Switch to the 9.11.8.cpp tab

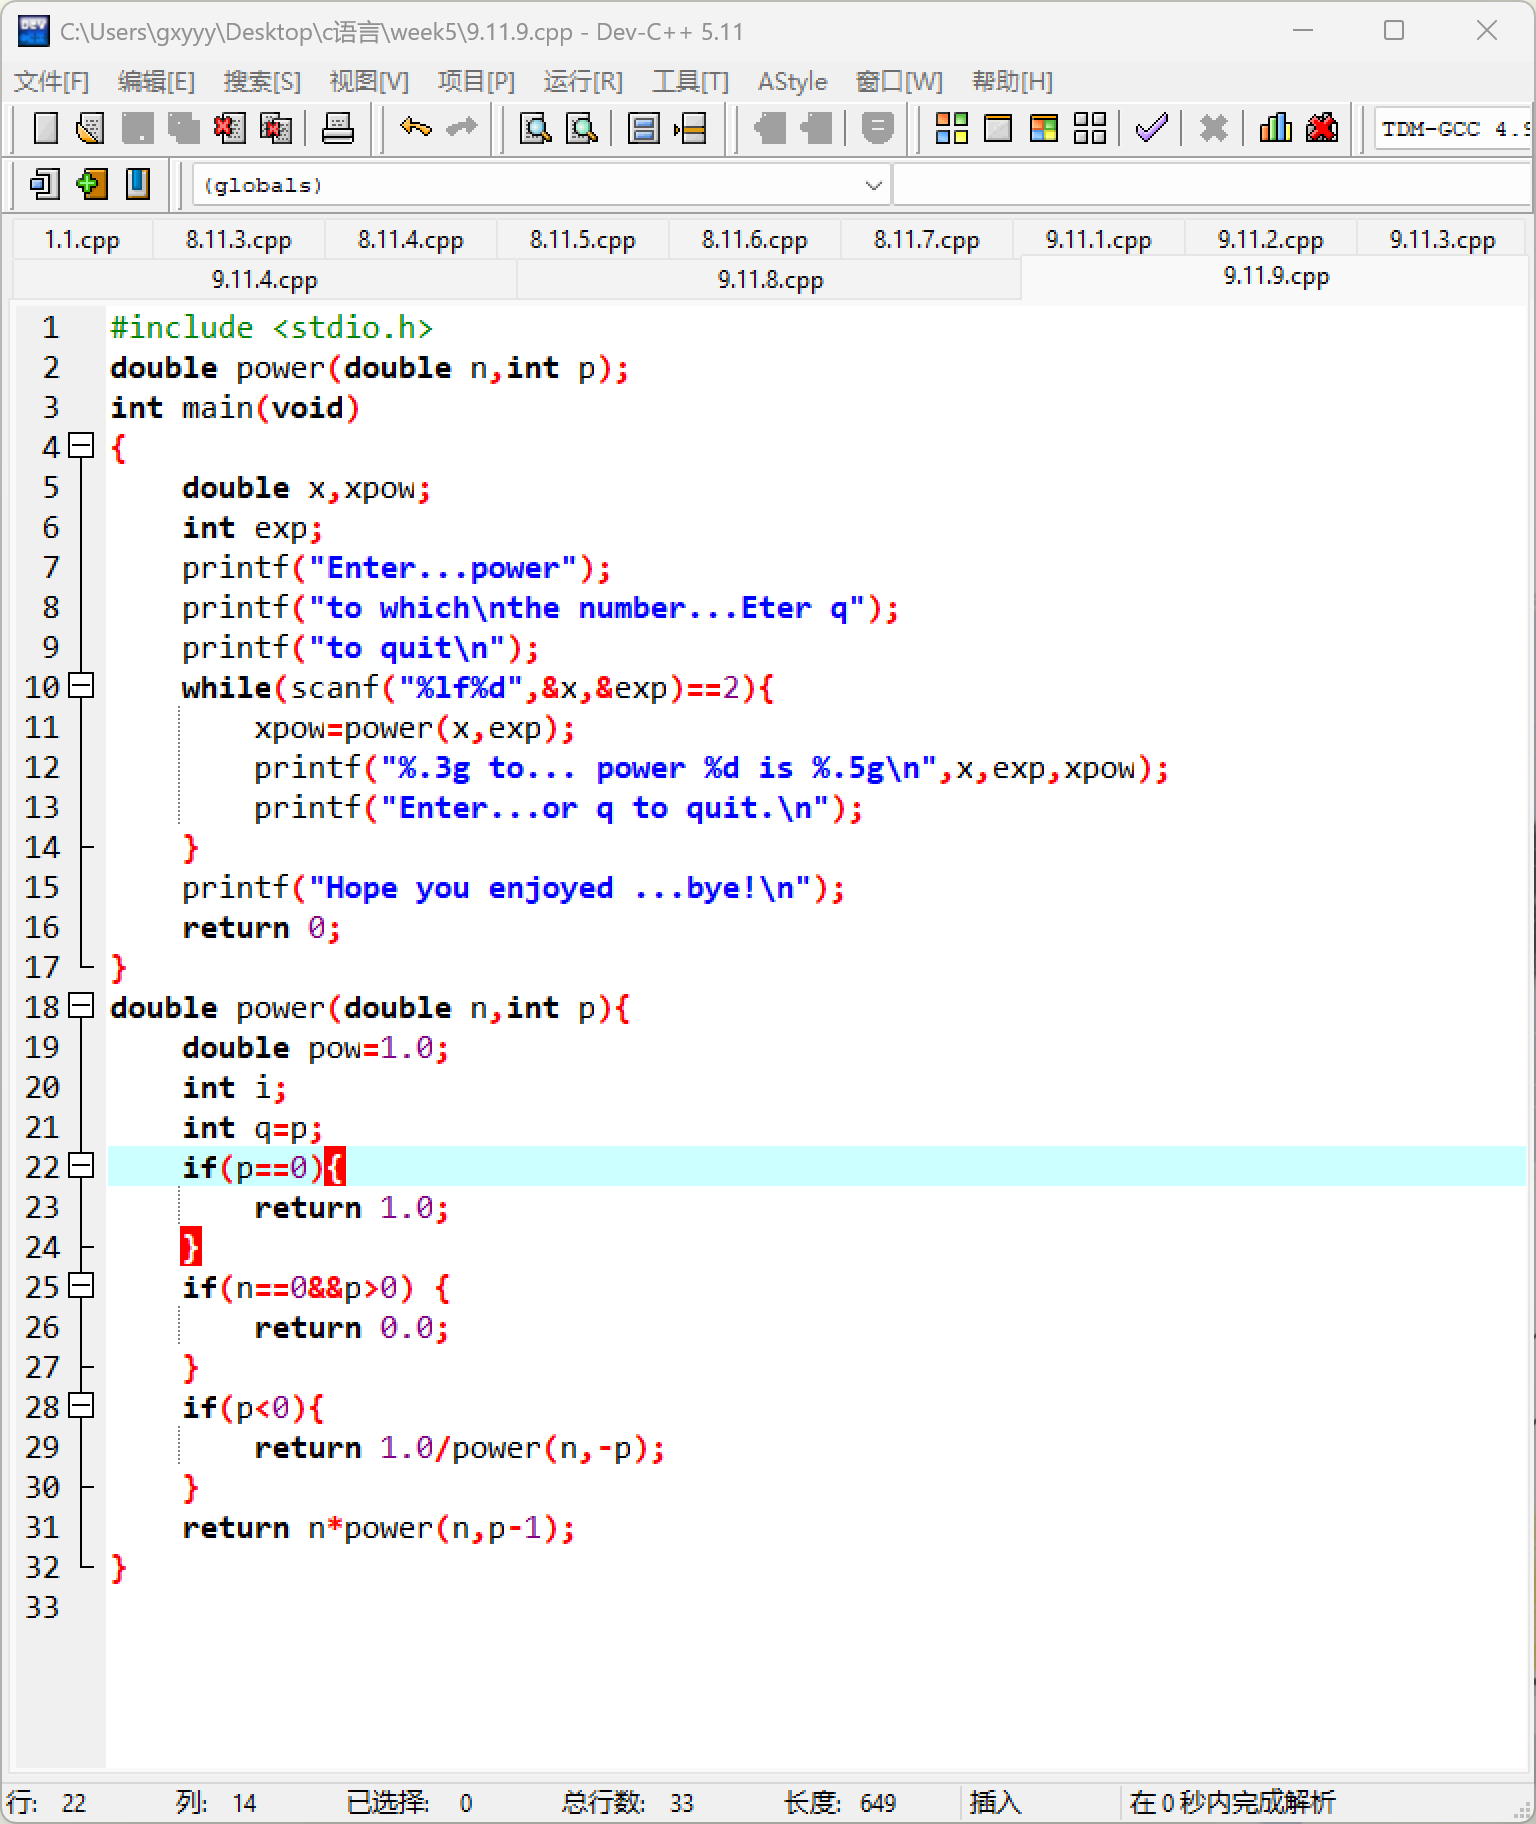pyautogui.click(x=770, y=280)
